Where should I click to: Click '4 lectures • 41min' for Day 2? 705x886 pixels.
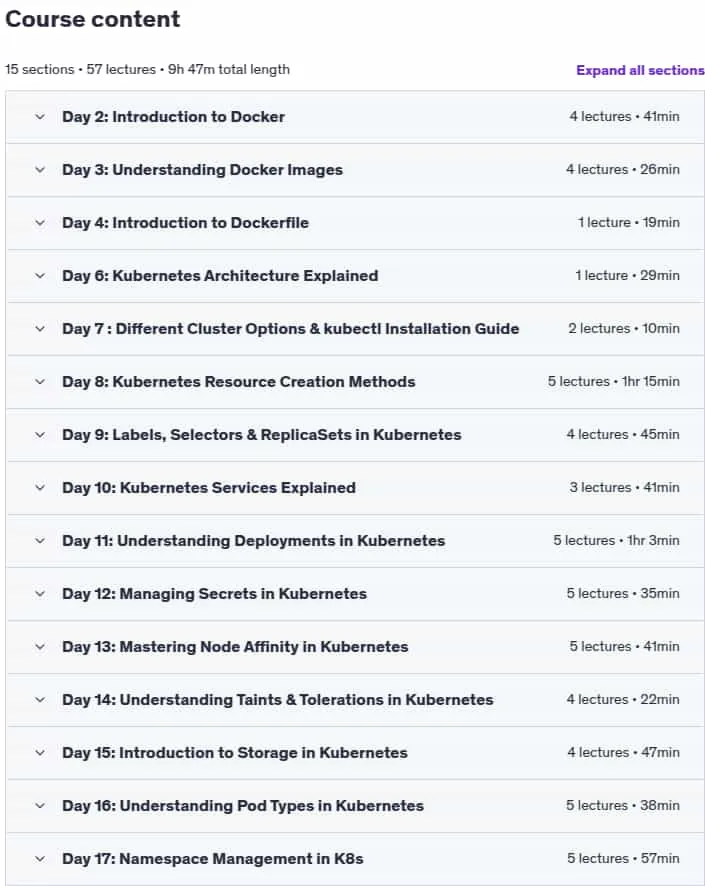(x=624, y=116)
